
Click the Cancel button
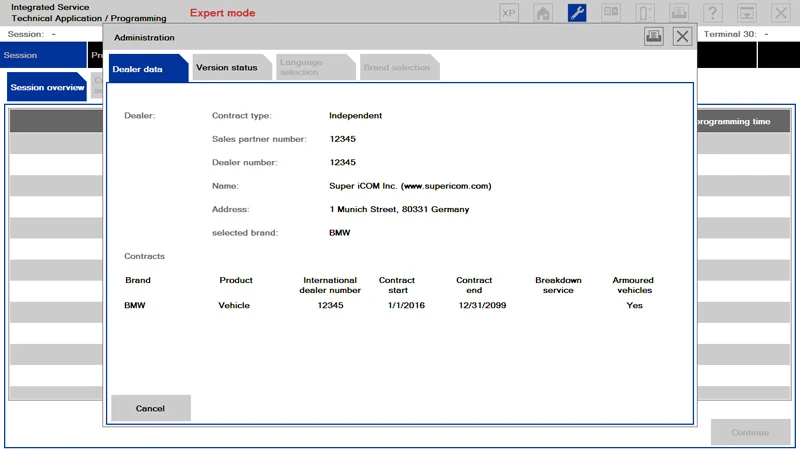151,408
